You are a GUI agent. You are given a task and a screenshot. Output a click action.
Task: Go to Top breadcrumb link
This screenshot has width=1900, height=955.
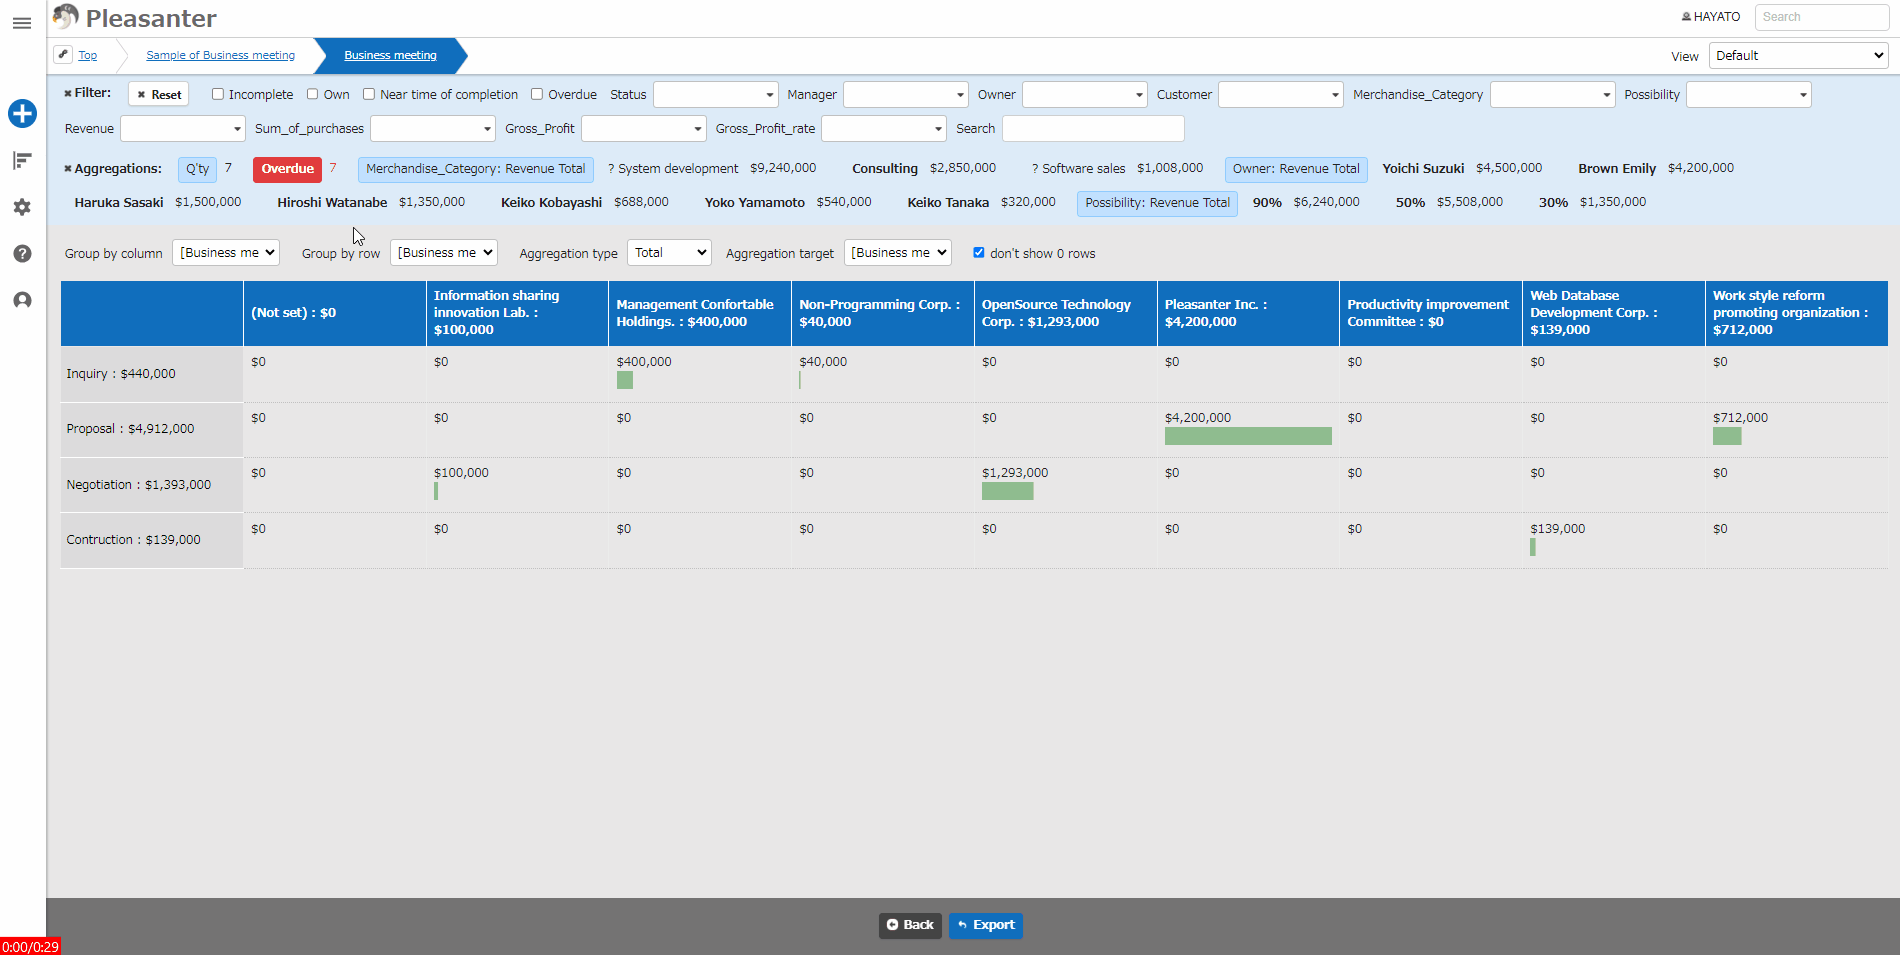pos(88,56)
